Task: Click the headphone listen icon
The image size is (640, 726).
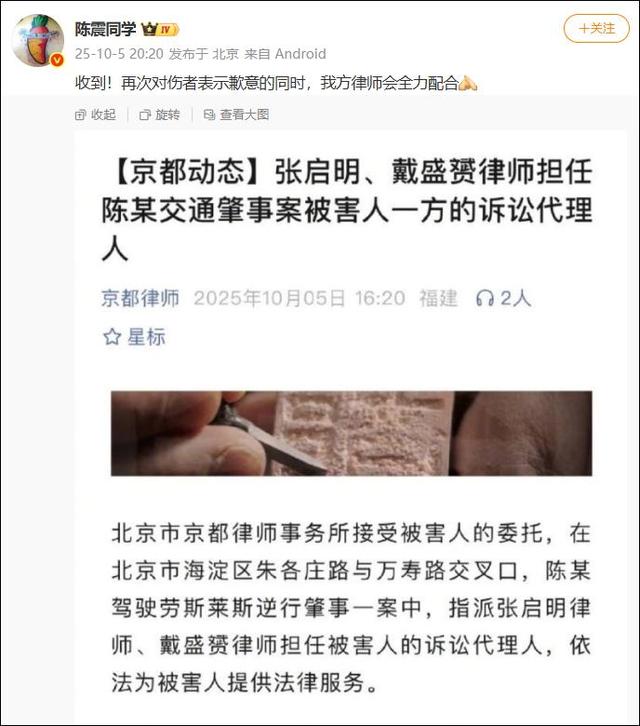Action: (x=485, y=298)
